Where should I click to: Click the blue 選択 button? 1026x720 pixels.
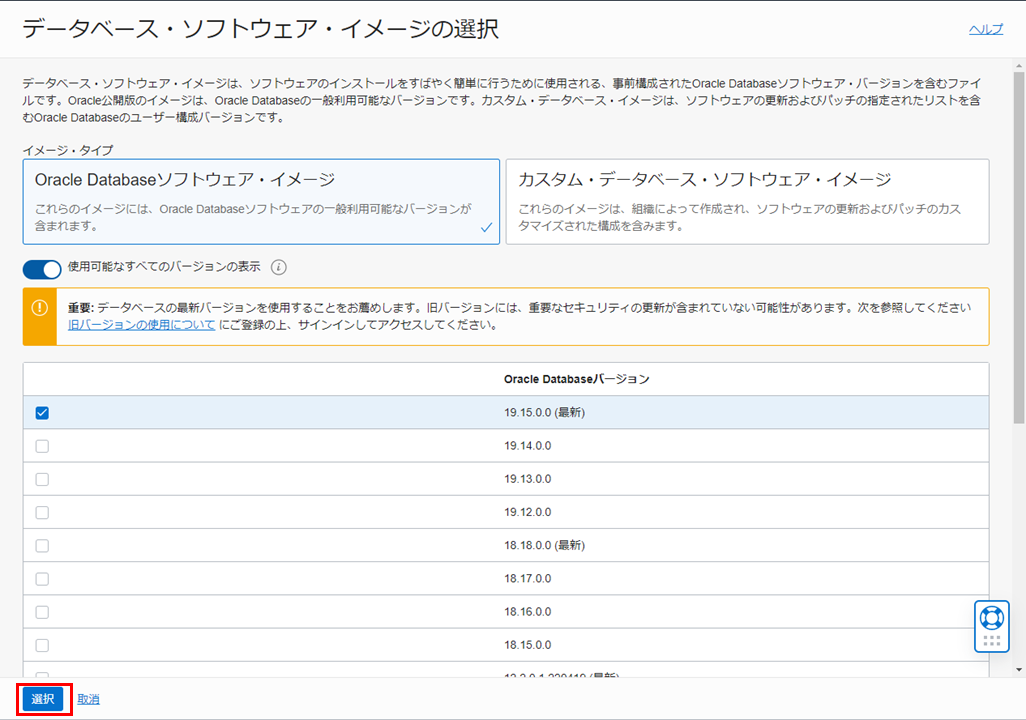pos(43,699)
